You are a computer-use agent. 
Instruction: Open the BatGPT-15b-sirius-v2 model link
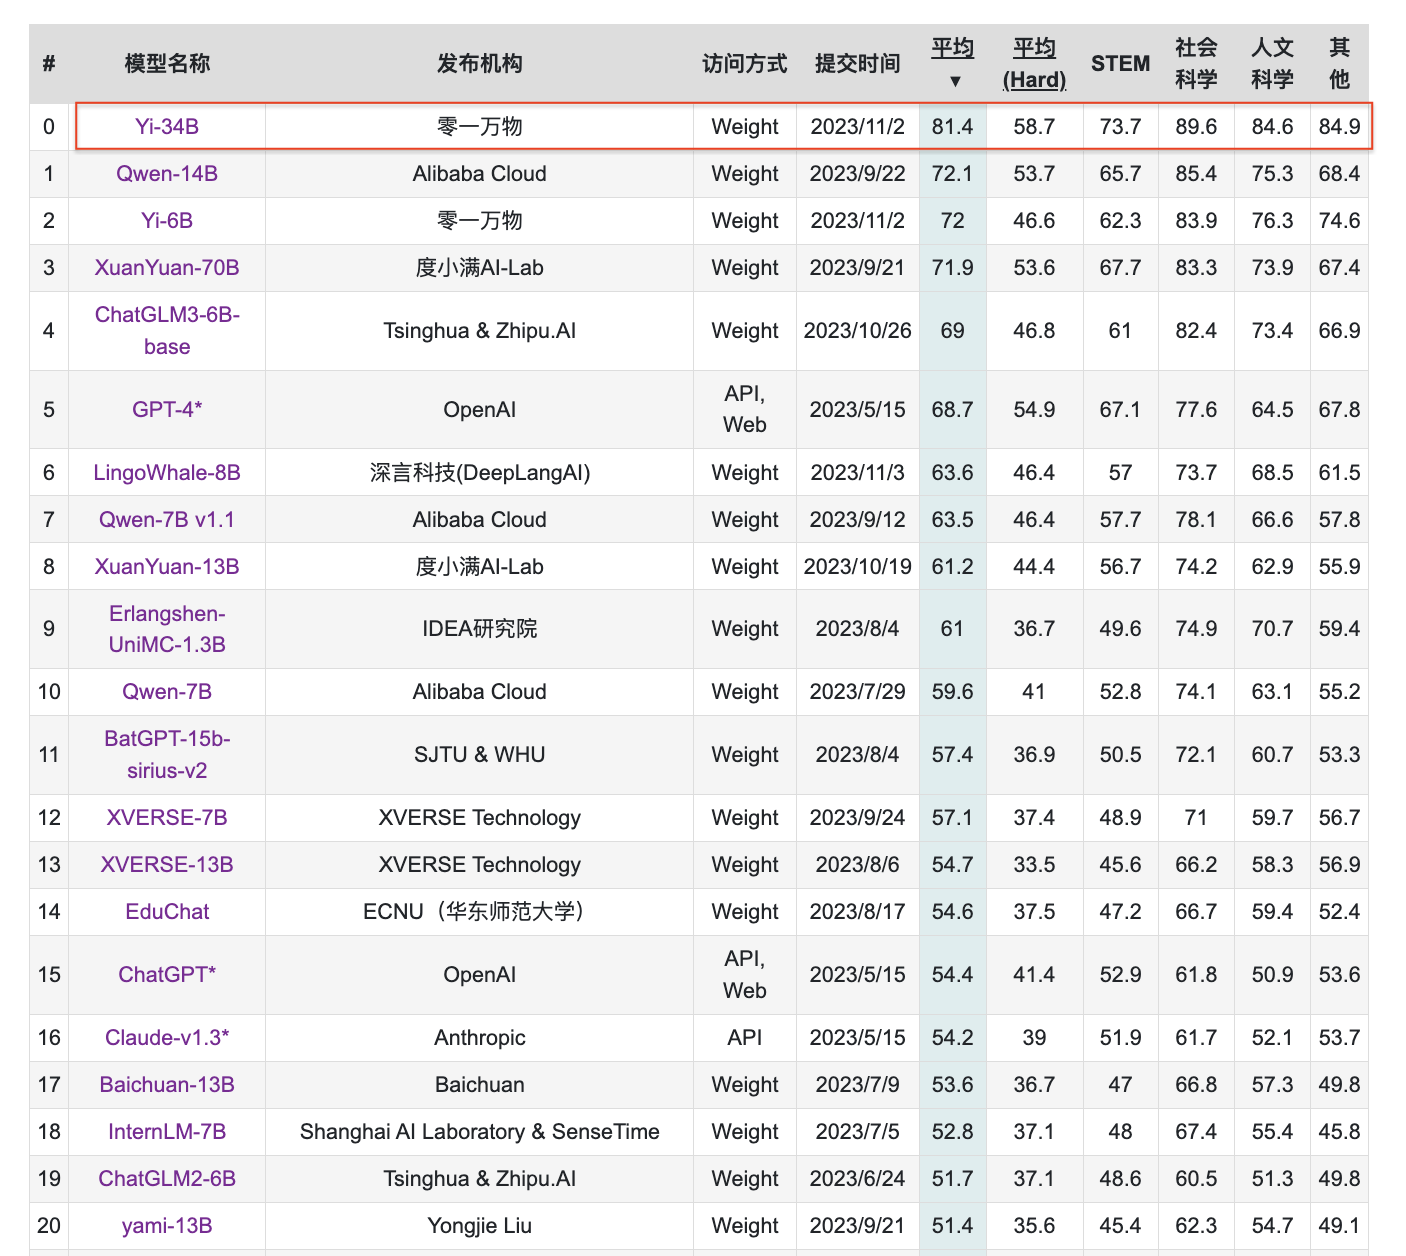click(x=166, y=754)
